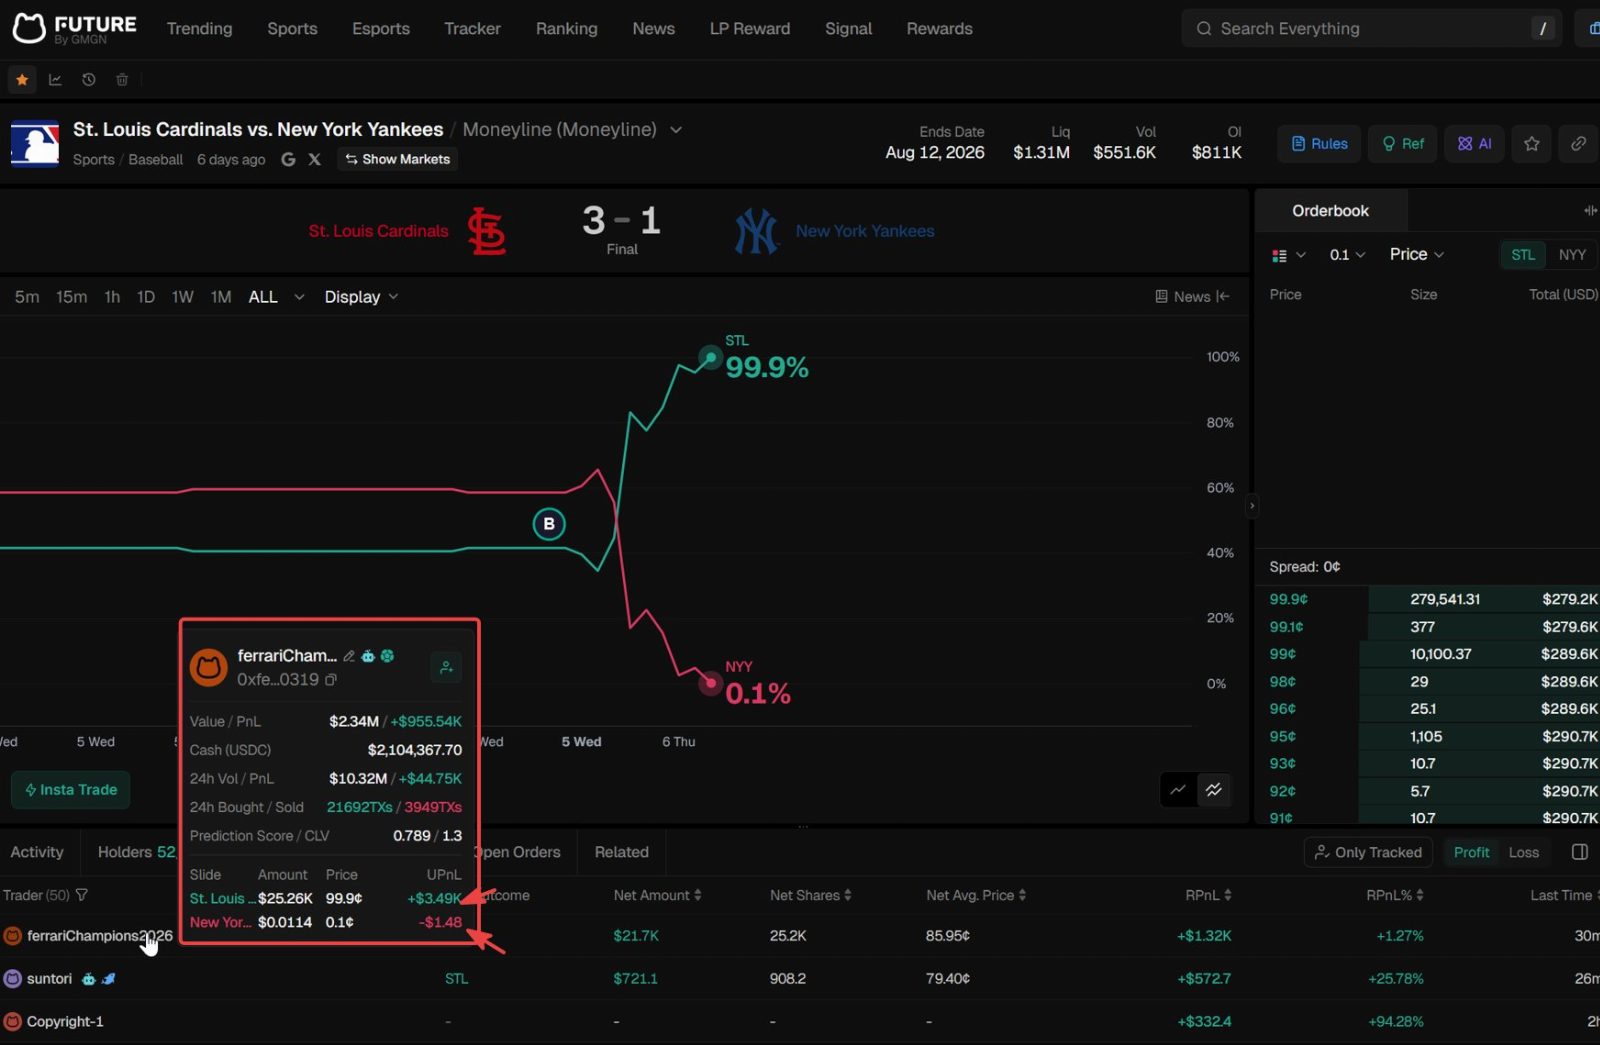Select the NYY orderbook side
This screenshot has height=1045, width=1600.
[x=1572, y=255]
